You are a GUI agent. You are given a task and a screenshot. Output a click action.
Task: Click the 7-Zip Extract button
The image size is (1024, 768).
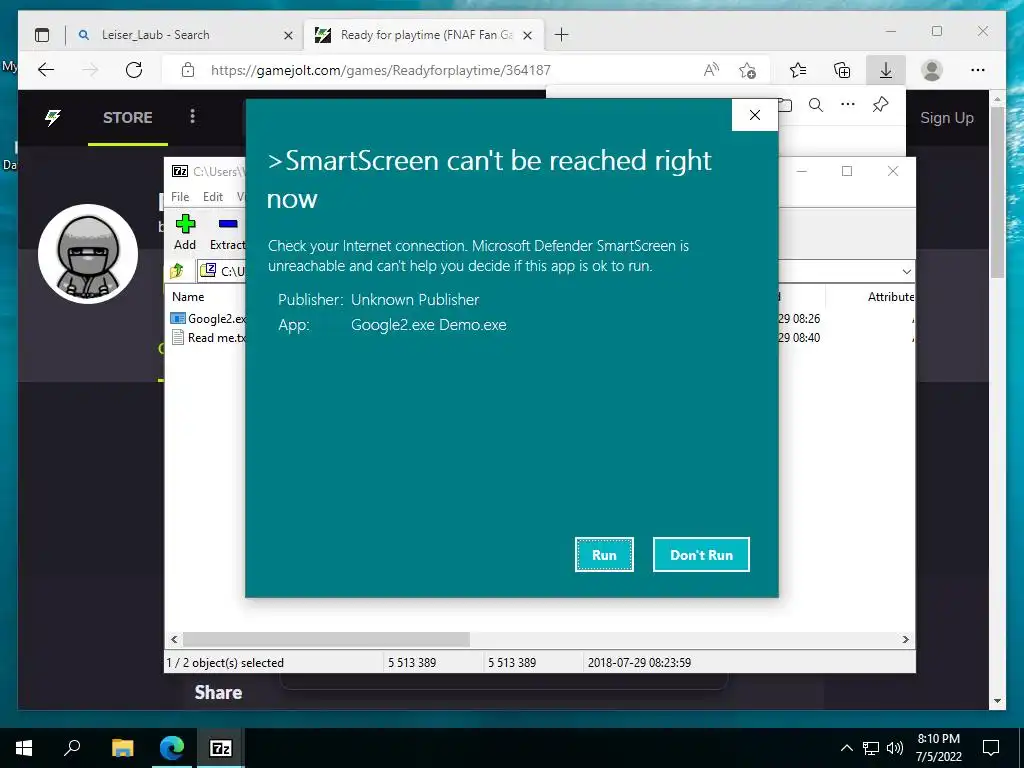227,232
